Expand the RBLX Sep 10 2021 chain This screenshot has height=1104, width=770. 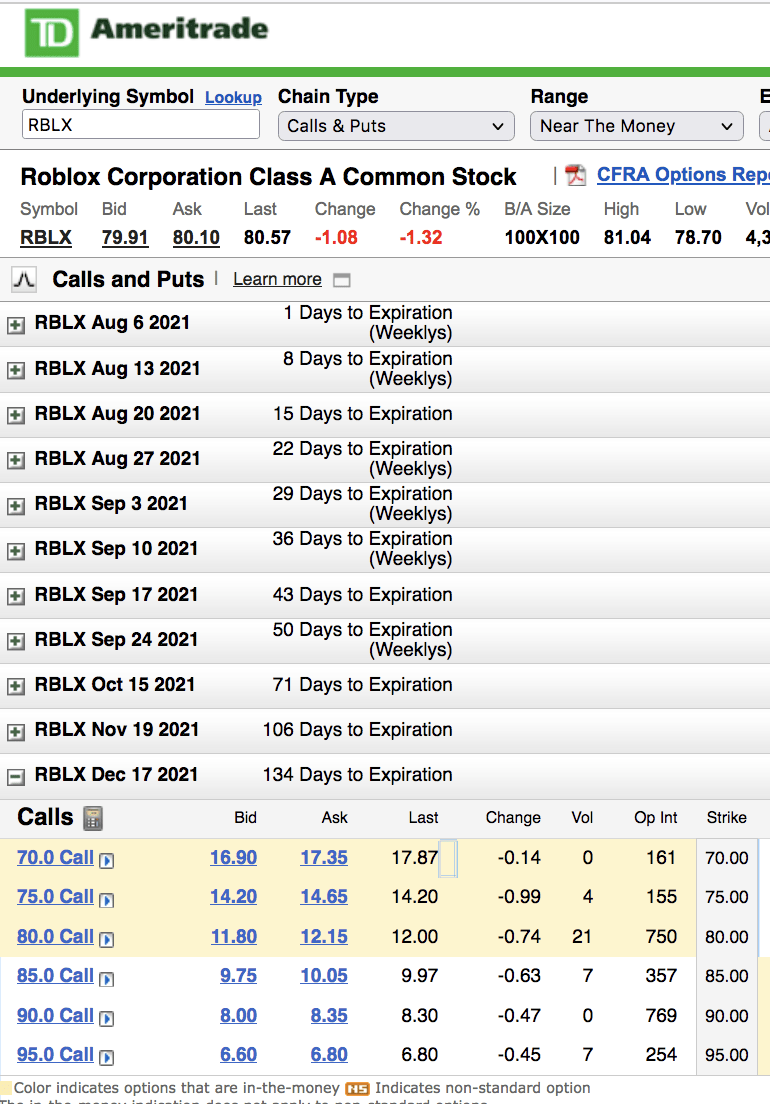[x=15, y=551]
